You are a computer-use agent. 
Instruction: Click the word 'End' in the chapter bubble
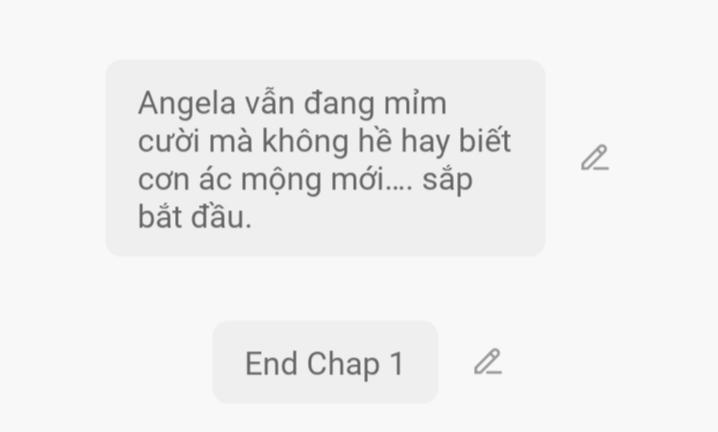click(x=271, y=364)
